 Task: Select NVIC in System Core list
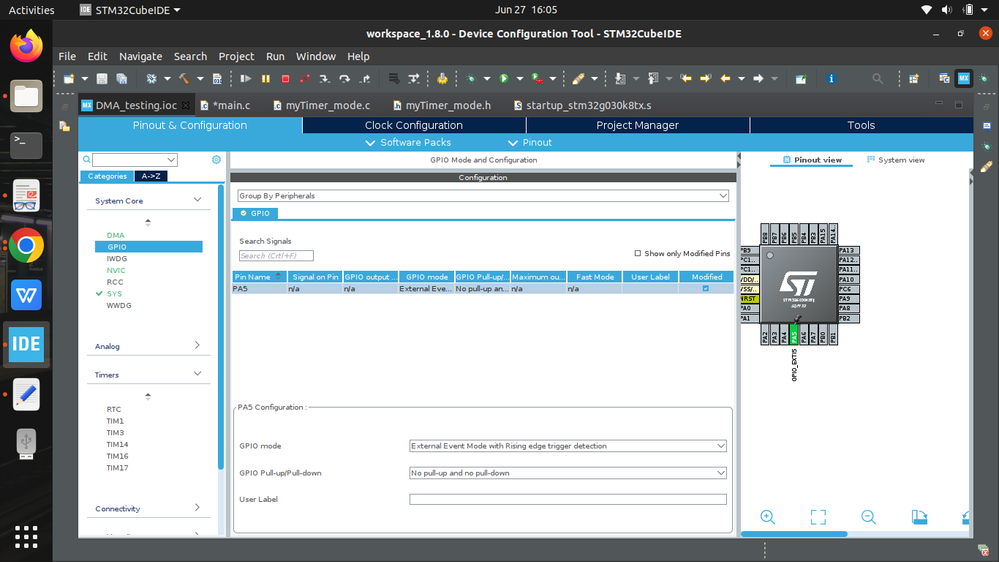point(116,270)
